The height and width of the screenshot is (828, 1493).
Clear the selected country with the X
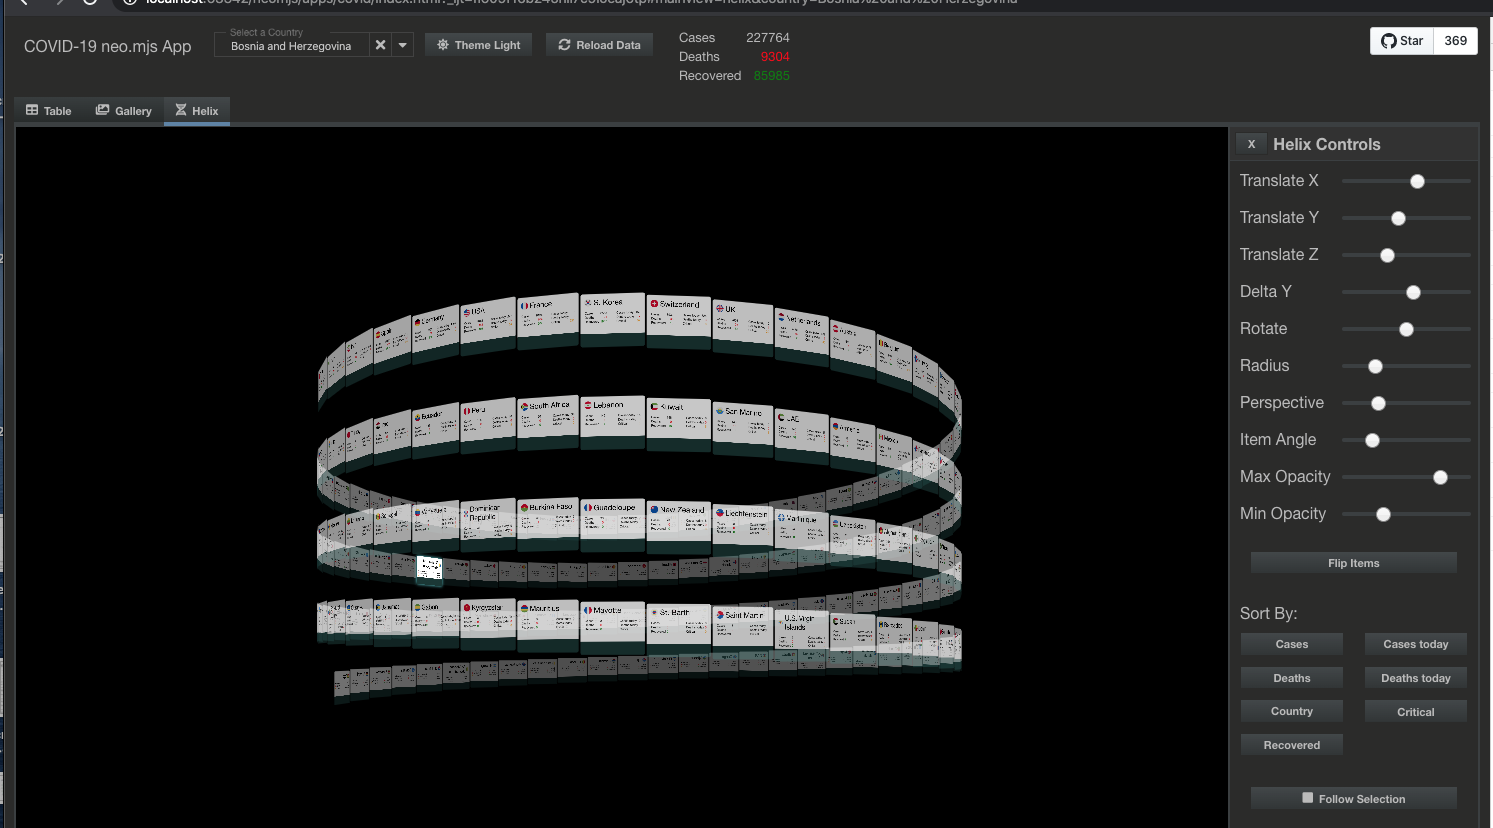(x=380, y=45)
